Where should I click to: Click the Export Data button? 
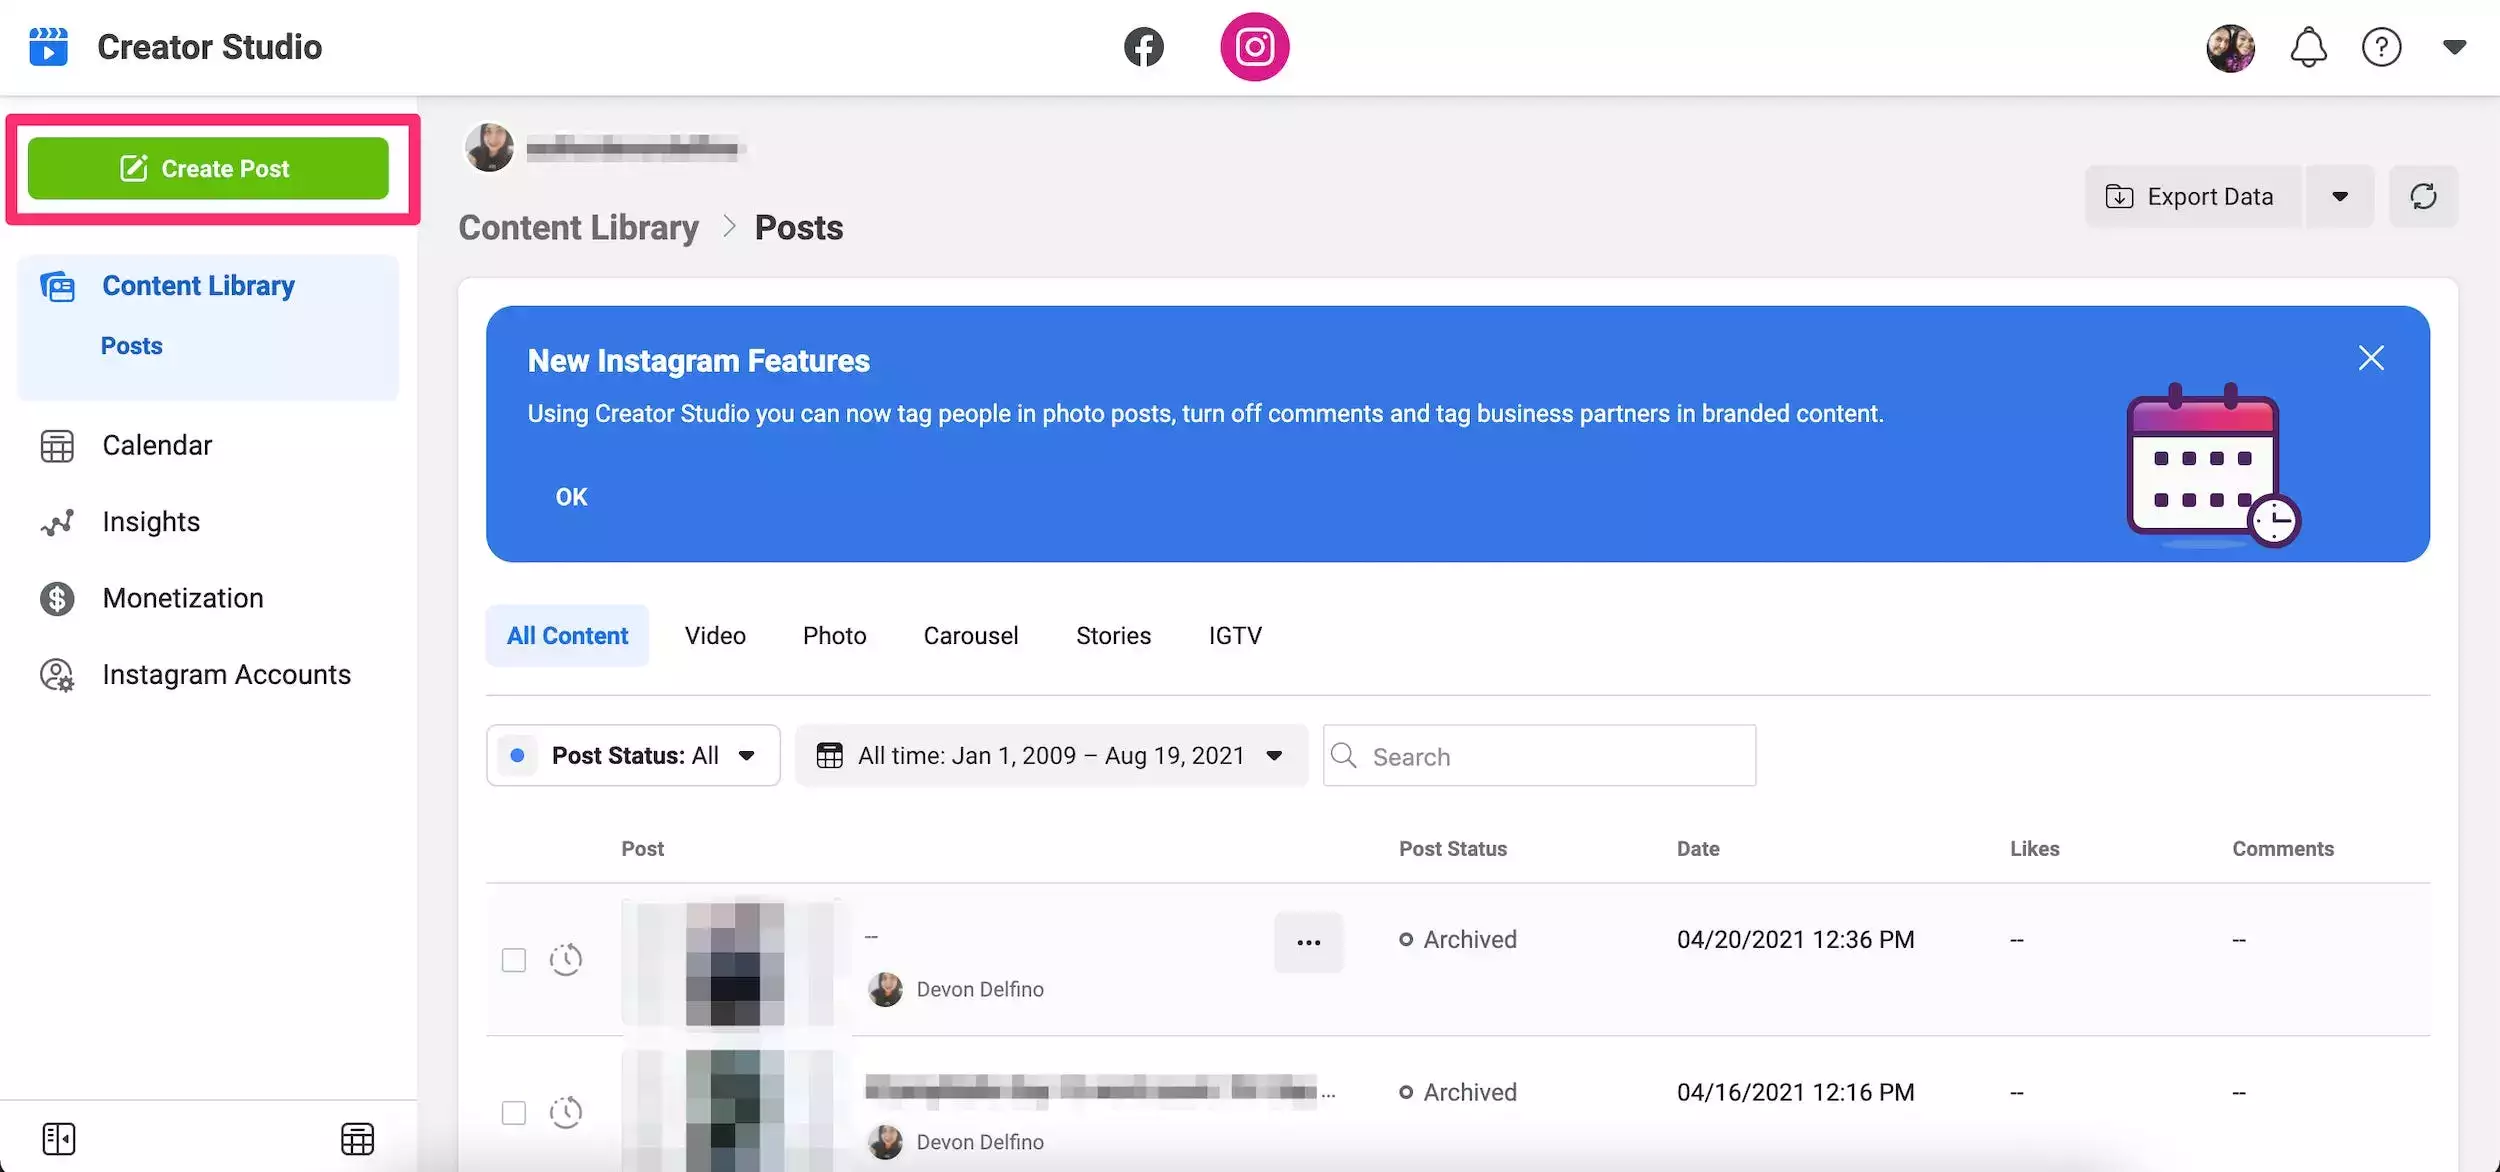2192,197
